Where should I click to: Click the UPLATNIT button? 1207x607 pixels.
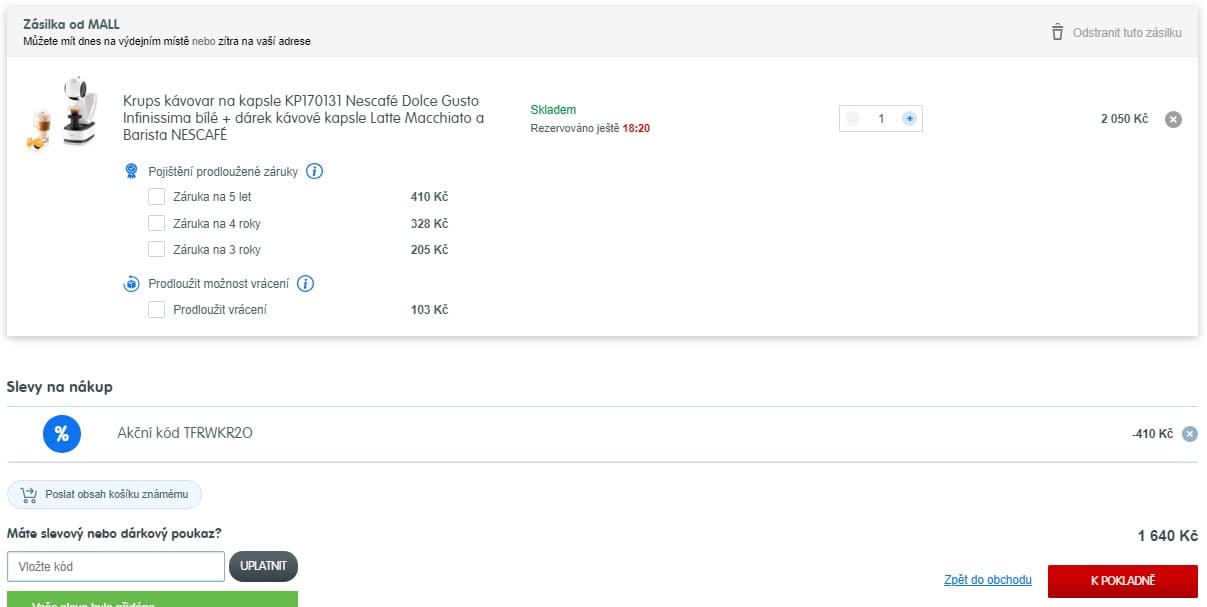pyautogui.click(x=263, y=566)
